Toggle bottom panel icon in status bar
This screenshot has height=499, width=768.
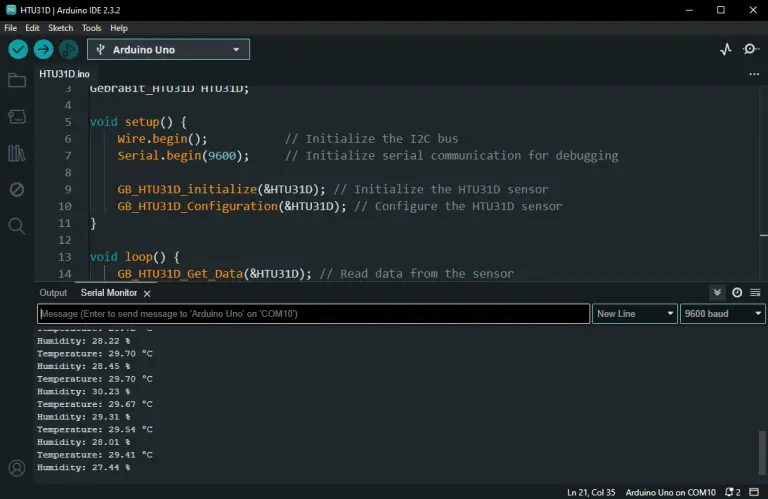pos(754,492)
